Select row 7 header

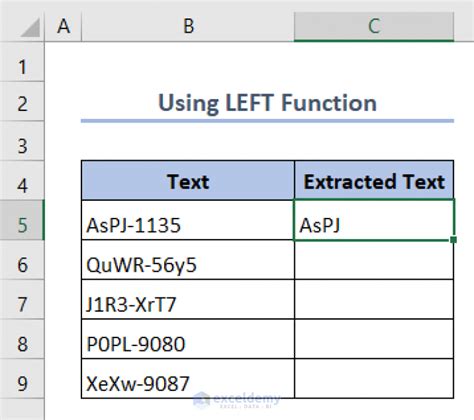(22, 299)
